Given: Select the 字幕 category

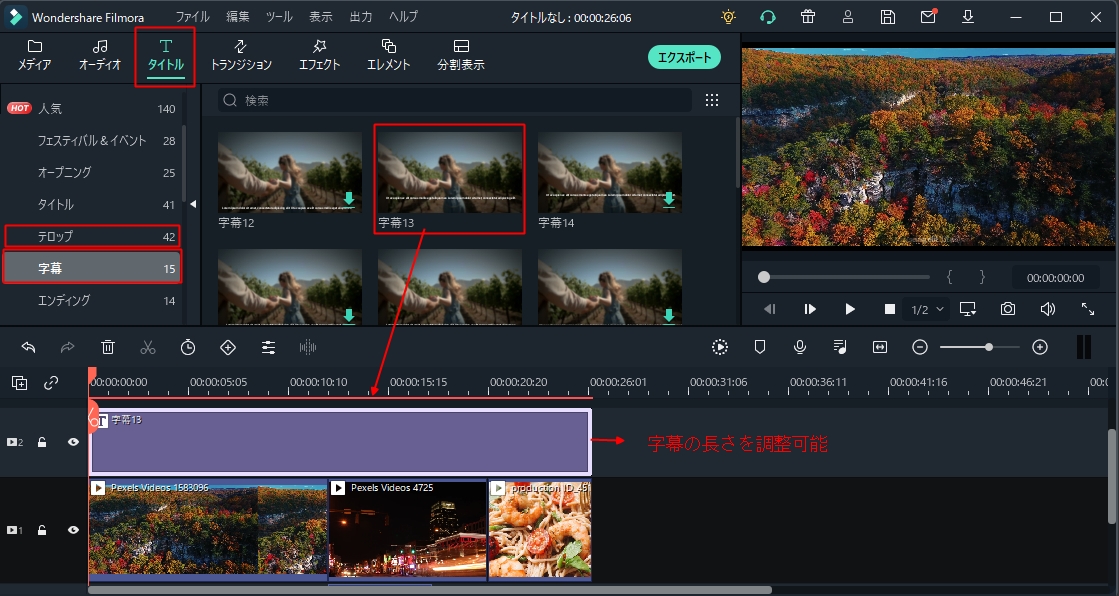Looking at the screenshot, I should [91, 268].
